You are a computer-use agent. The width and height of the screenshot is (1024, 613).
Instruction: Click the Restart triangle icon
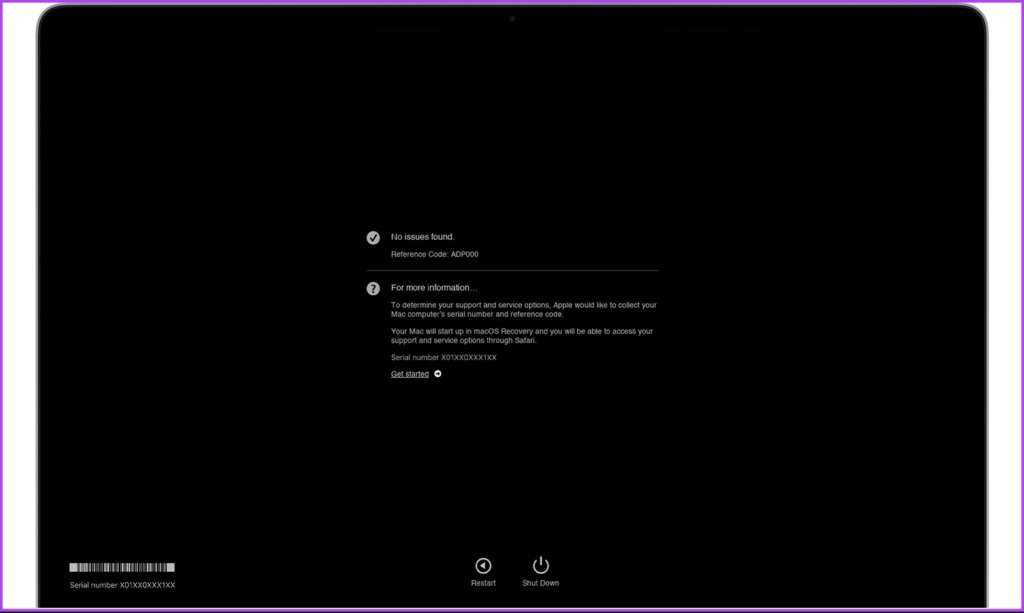(x=483, y=566)
